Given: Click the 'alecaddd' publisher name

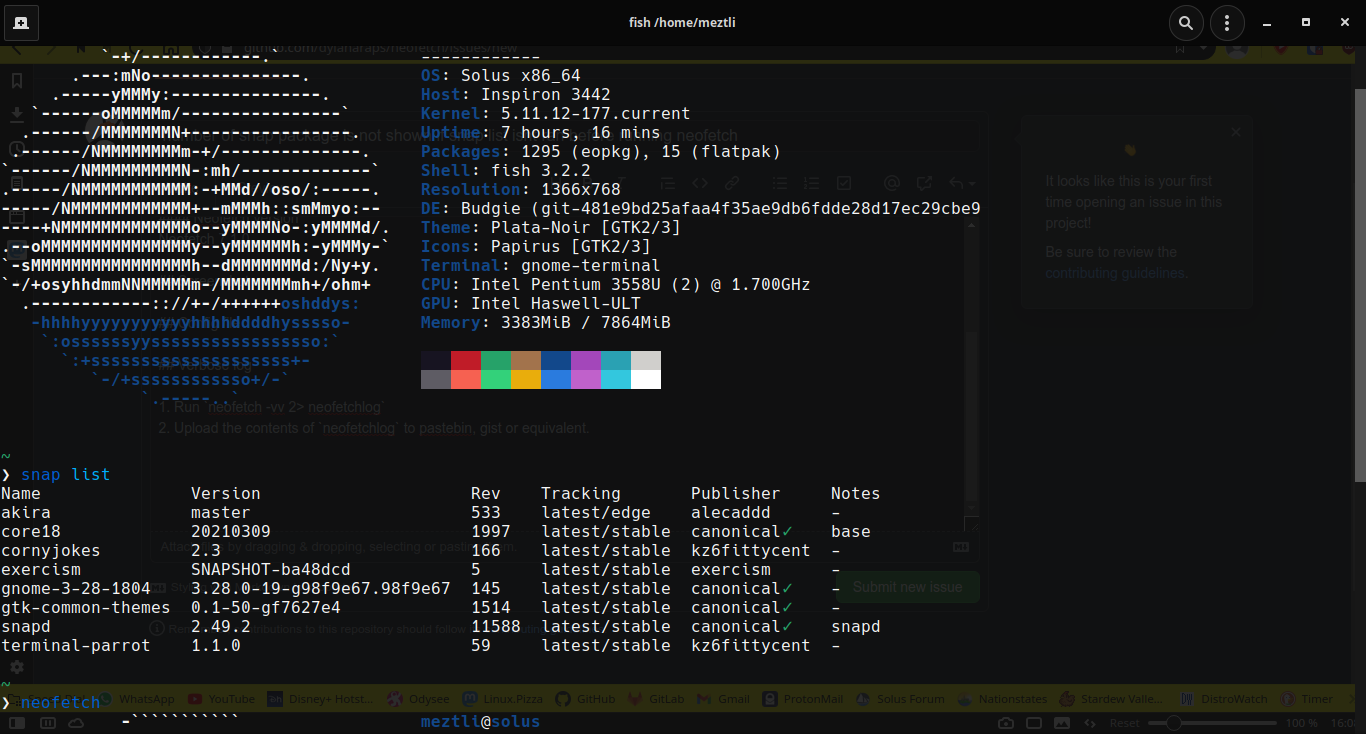Looking at the screenshot, I should (x=731, y=512).
